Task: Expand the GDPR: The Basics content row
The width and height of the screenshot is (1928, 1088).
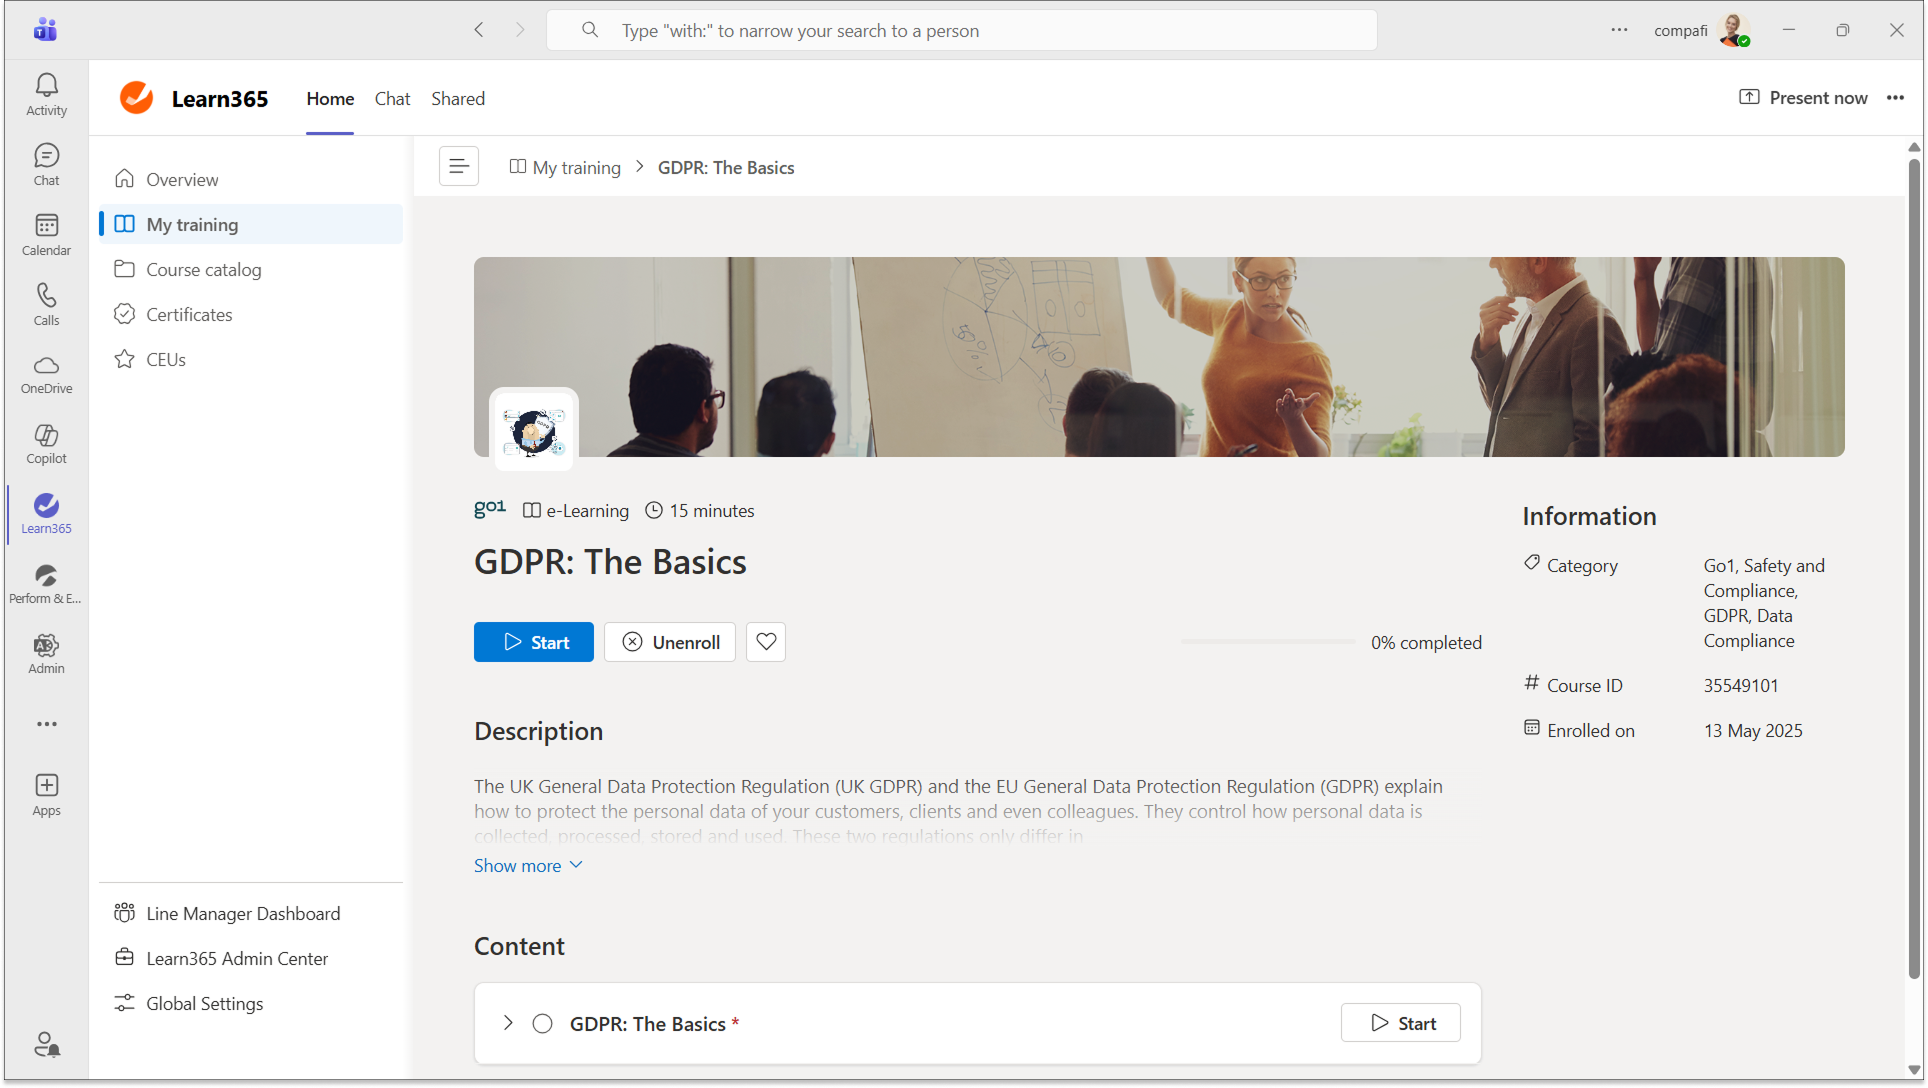Action: pos(508,1023)
